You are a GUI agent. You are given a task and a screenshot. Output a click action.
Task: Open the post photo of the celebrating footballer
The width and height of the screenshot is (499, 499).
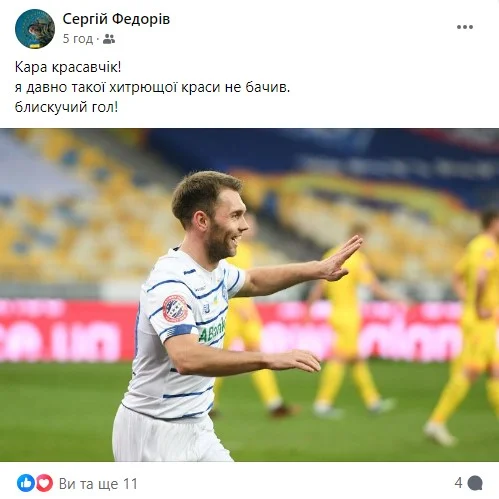[249, 295]
